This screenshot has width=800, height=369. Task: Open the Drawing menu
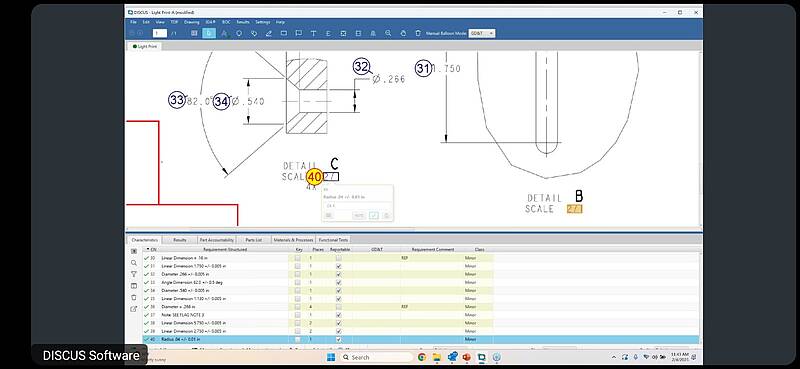(x=191, y=22)
